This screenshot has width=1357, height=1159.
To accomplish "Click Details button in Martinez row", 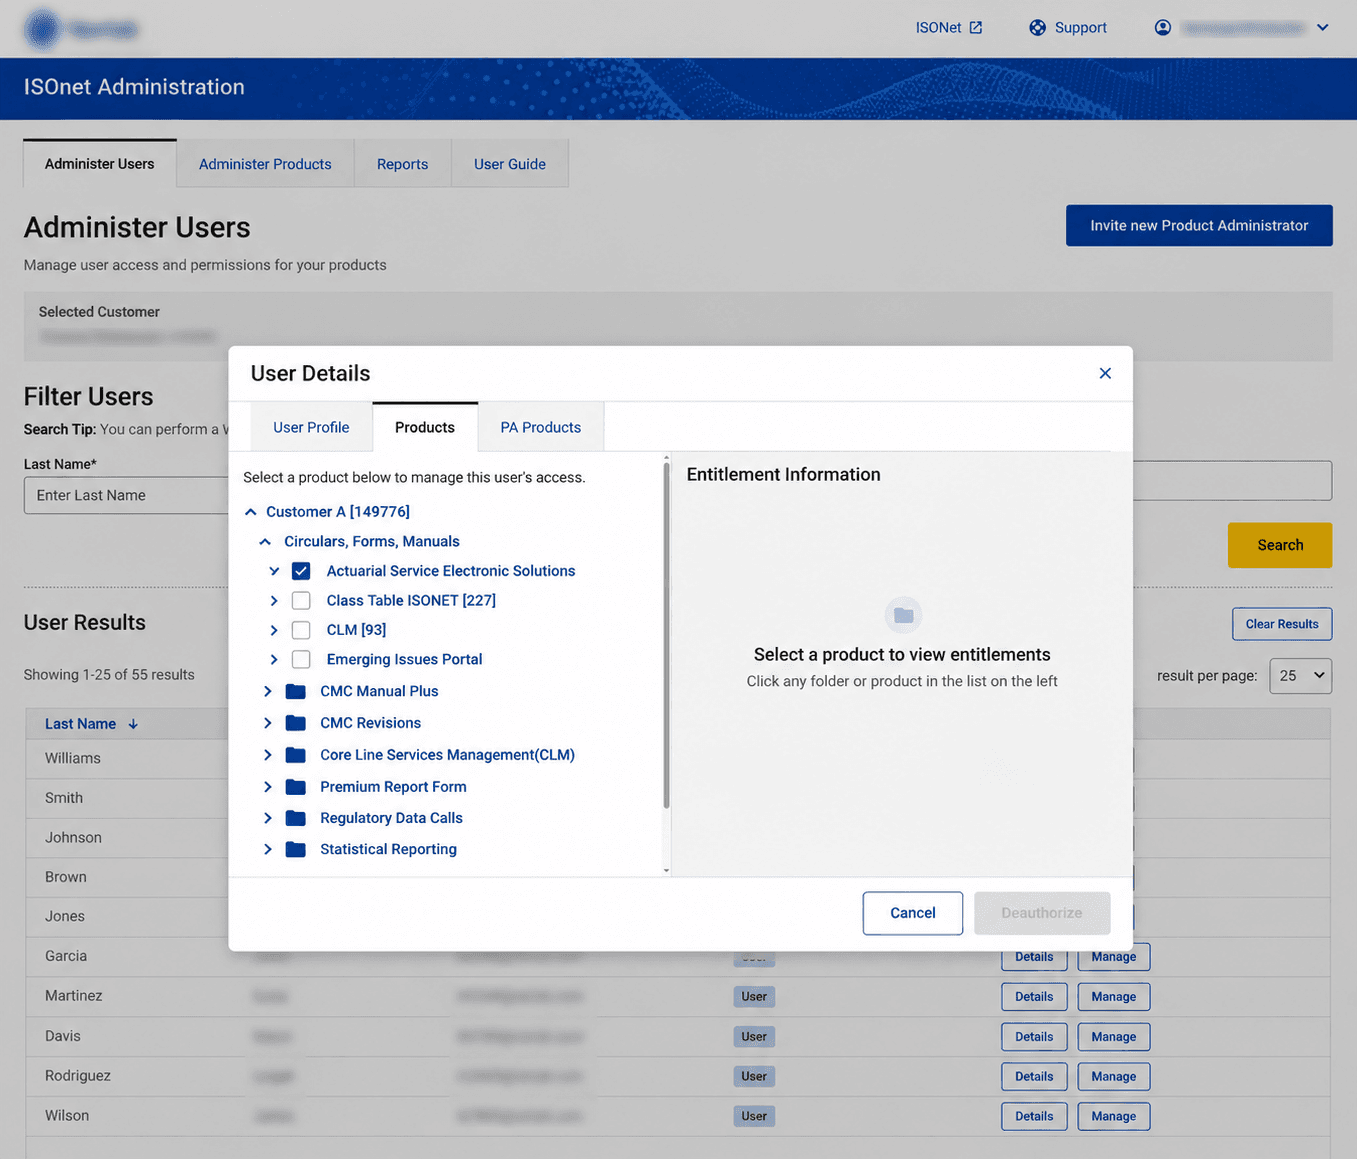I will (1034, 997).
